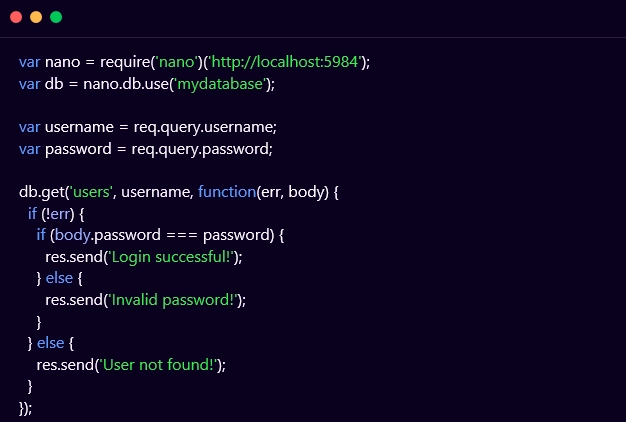Click the 'User not found!' string

(x=160, y=364)
